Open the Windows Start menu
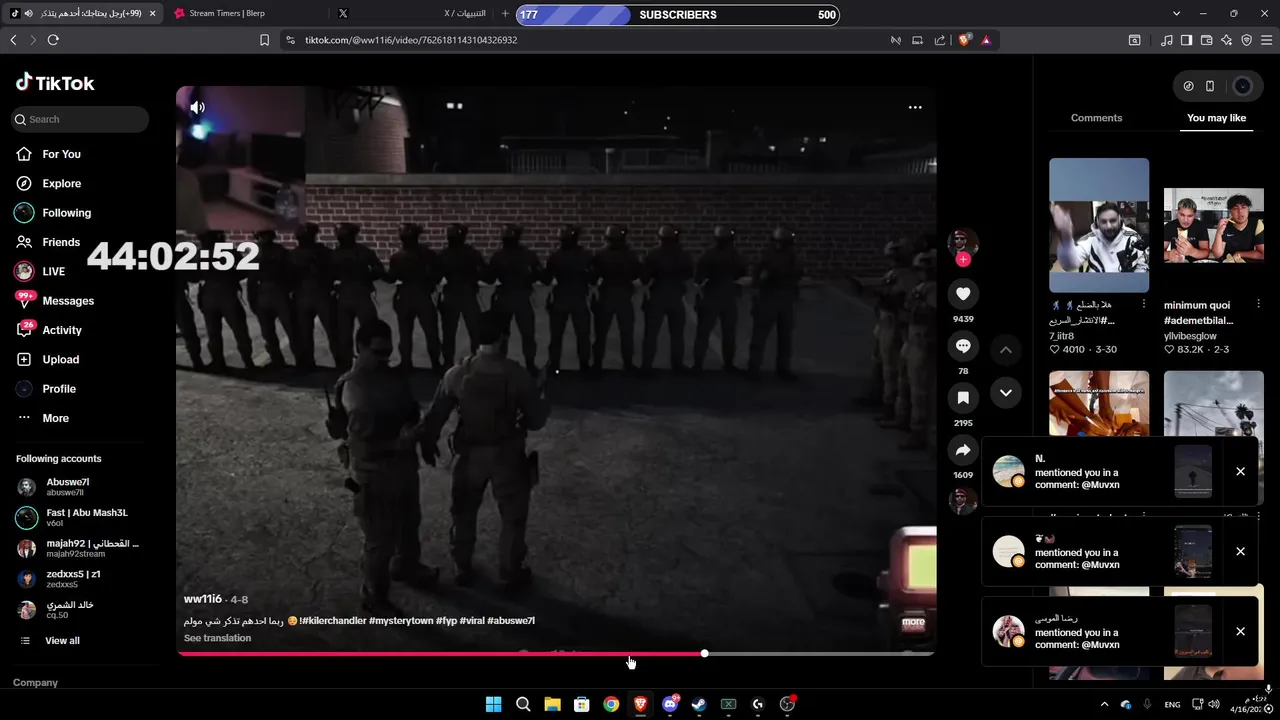 493,704
